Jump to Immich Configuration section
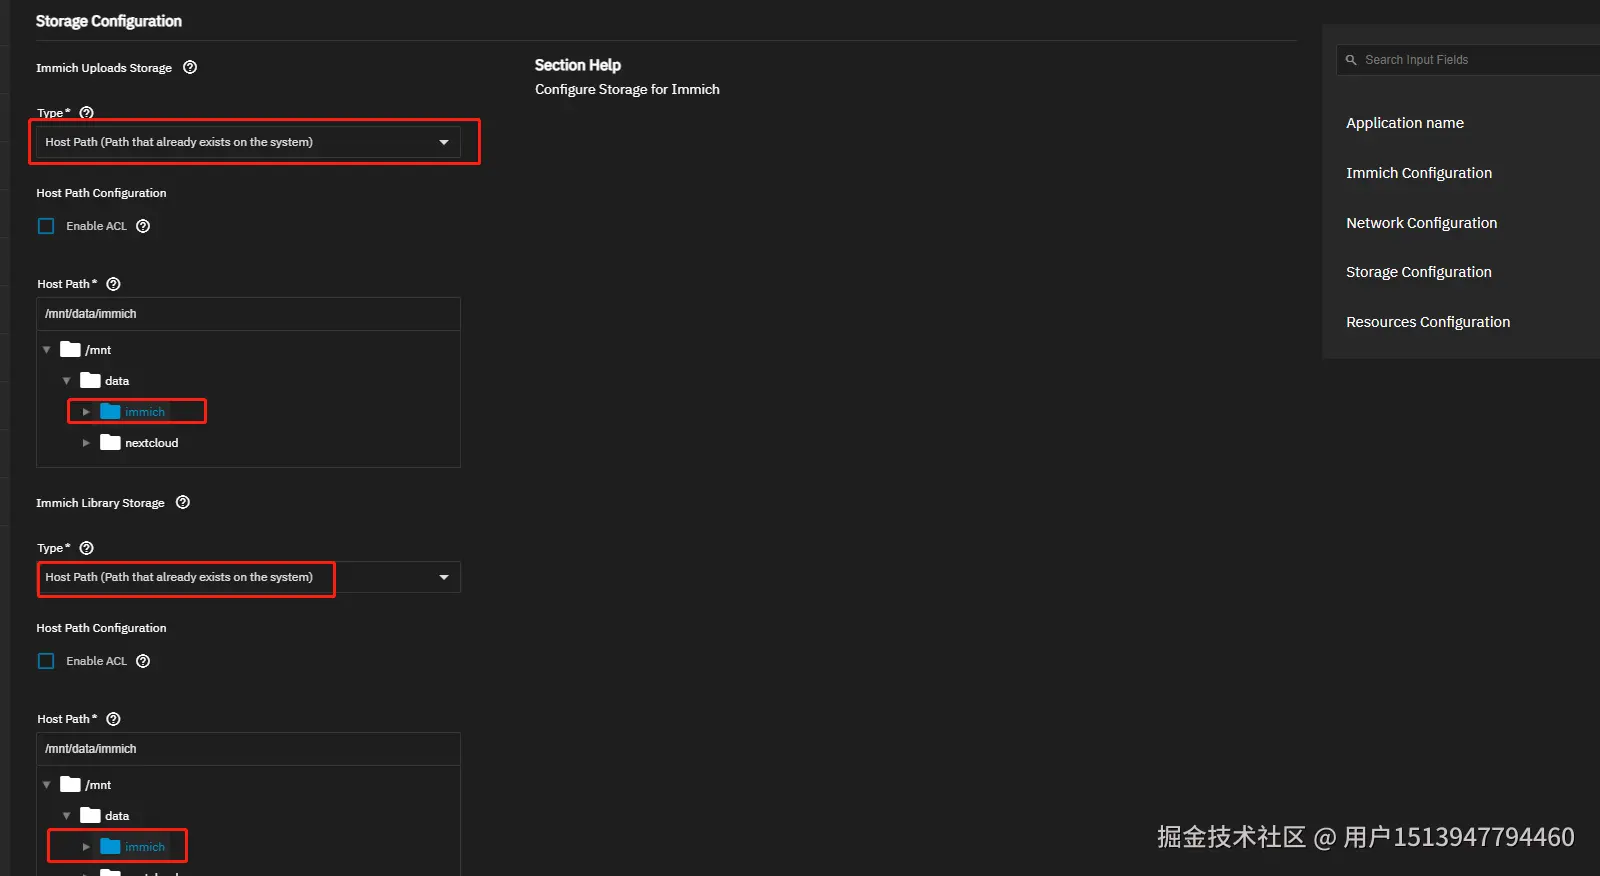Viewport: 1600px width, 876px height. coord(1419,173)
